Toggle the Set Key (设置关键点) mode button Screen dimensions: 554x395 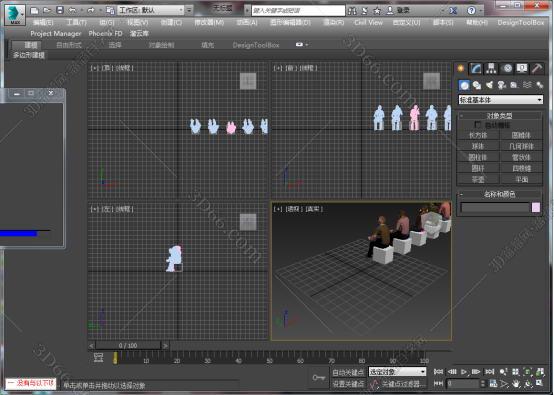348,384
